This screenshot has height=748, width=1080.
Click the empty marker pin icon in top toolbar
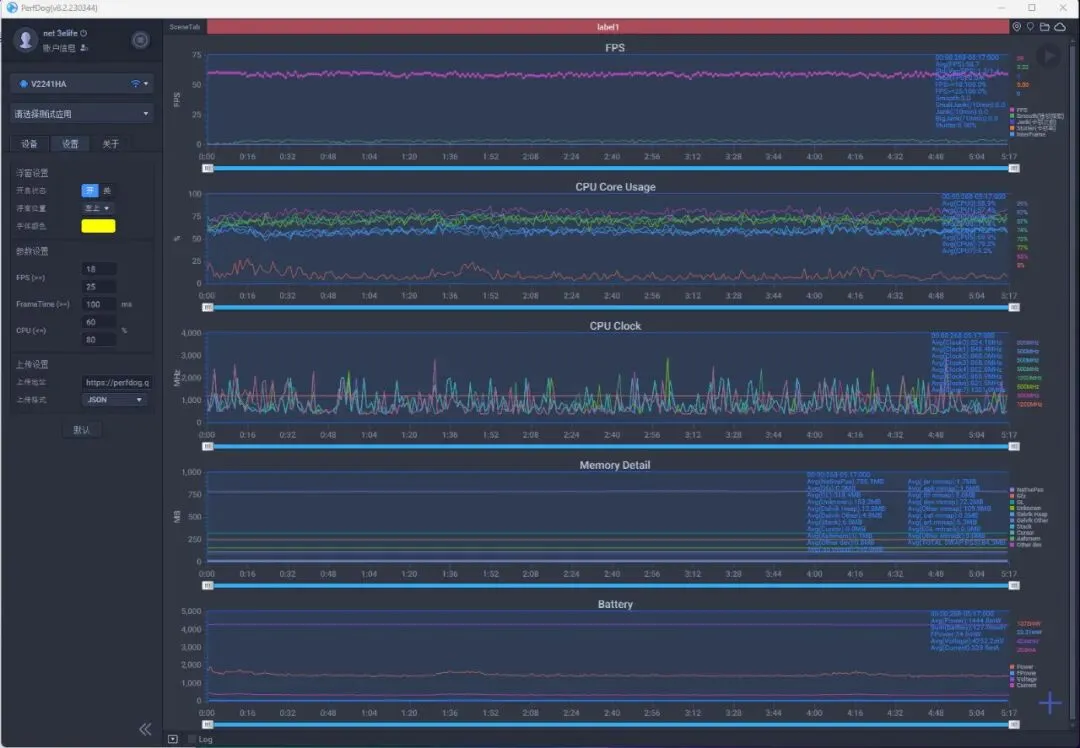coord(1030,27)
